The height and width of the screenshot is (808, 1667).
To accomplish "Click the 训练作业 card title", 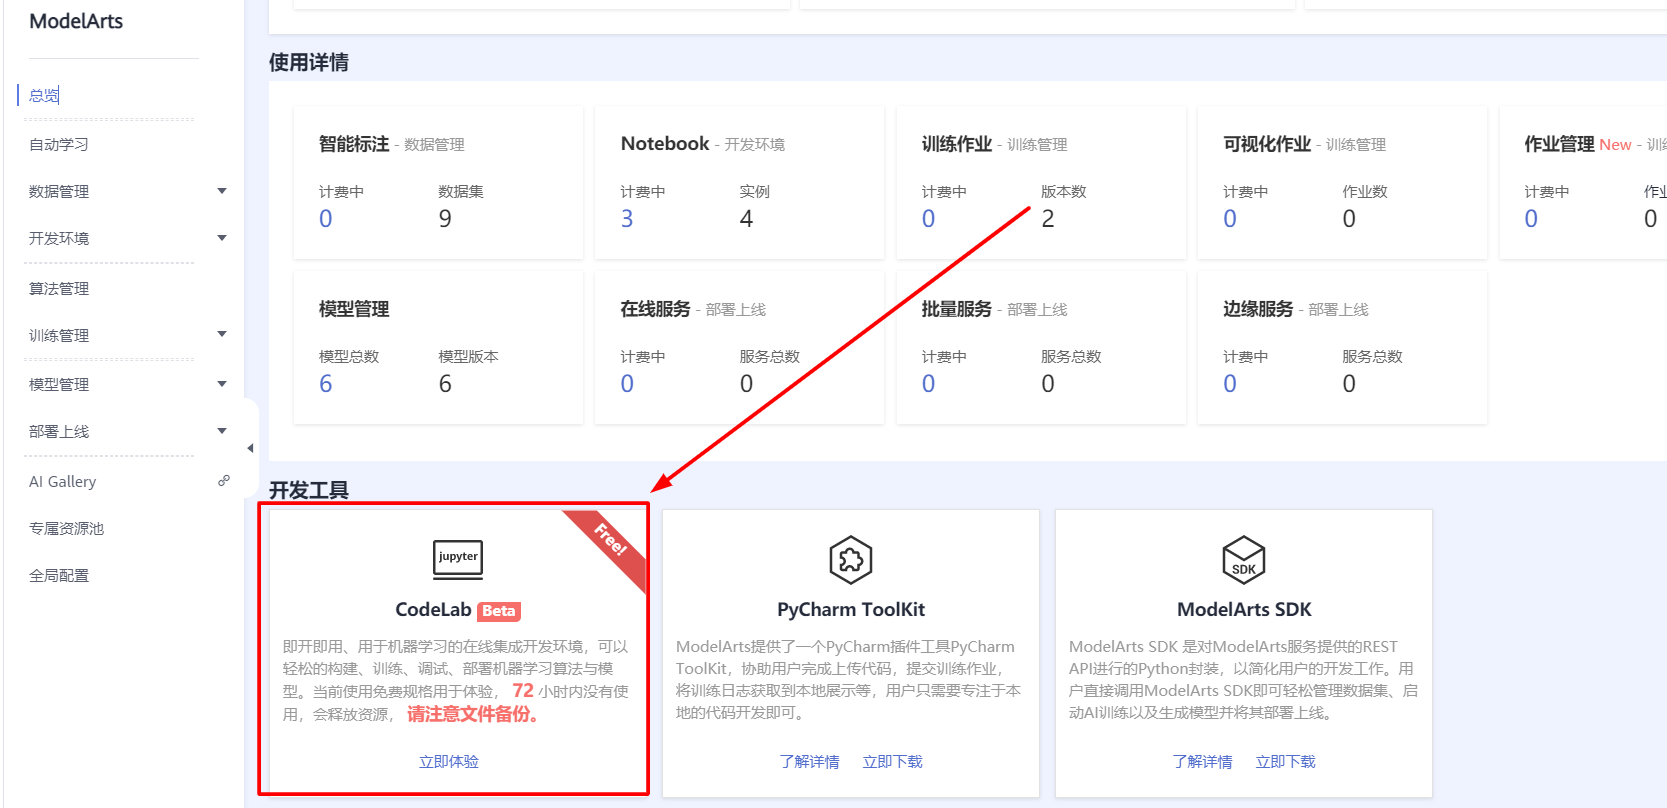I will coord(957,144).
